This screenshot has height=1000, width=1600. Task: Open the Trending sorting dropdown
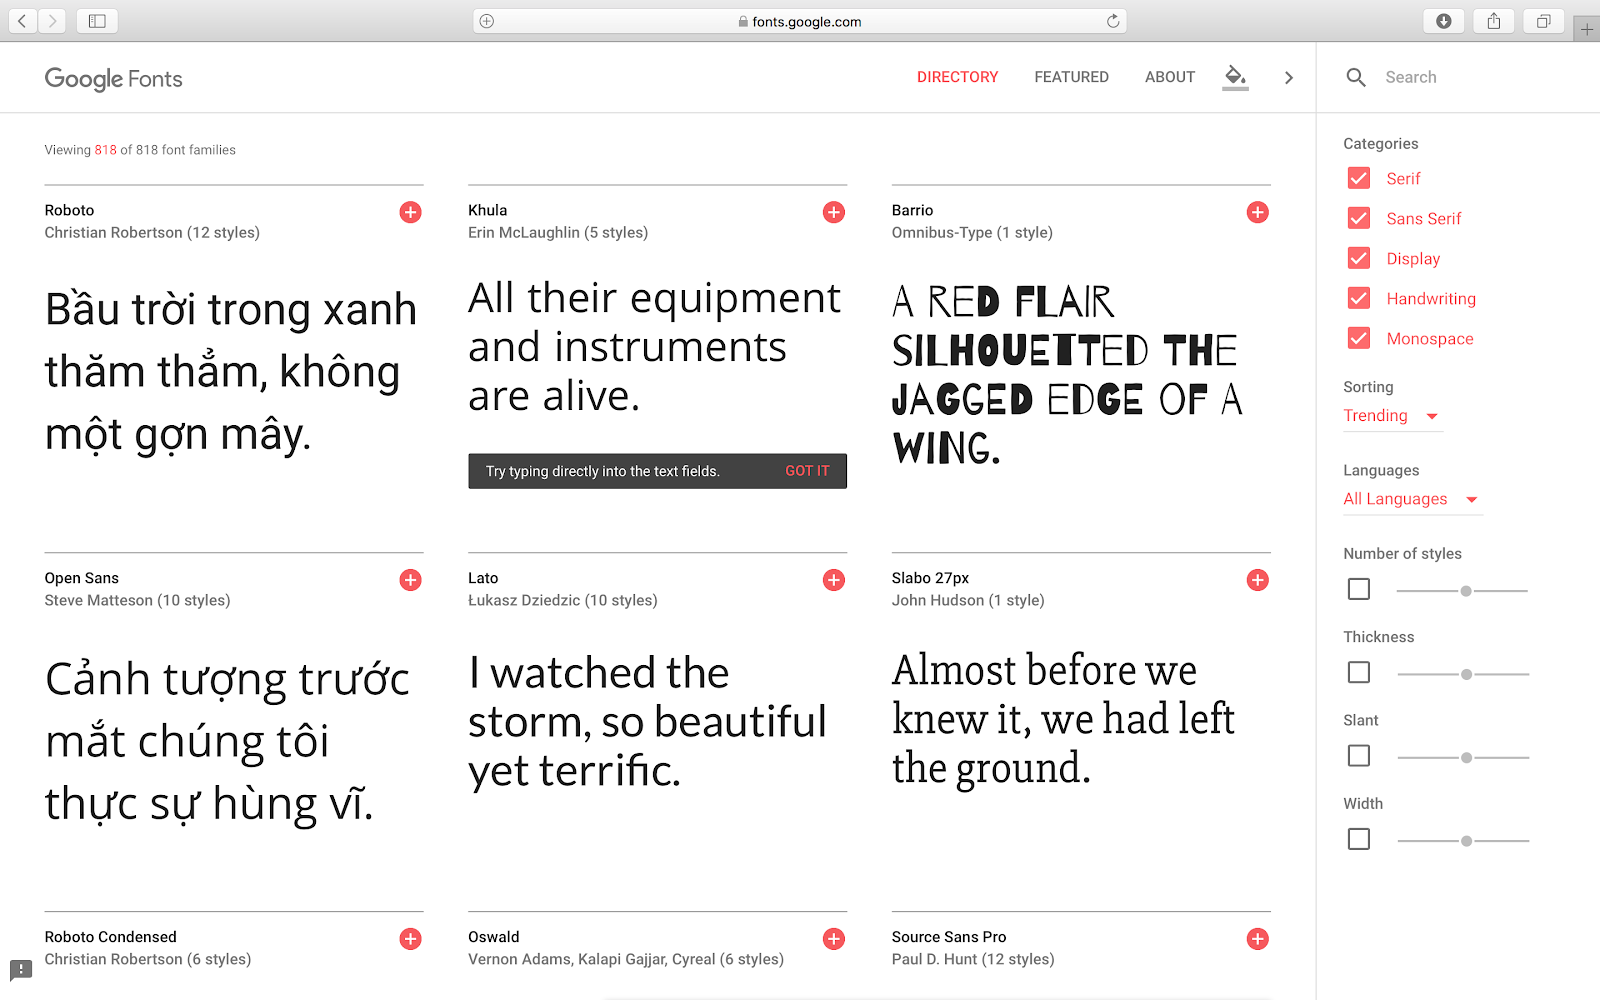point(1392,416)
